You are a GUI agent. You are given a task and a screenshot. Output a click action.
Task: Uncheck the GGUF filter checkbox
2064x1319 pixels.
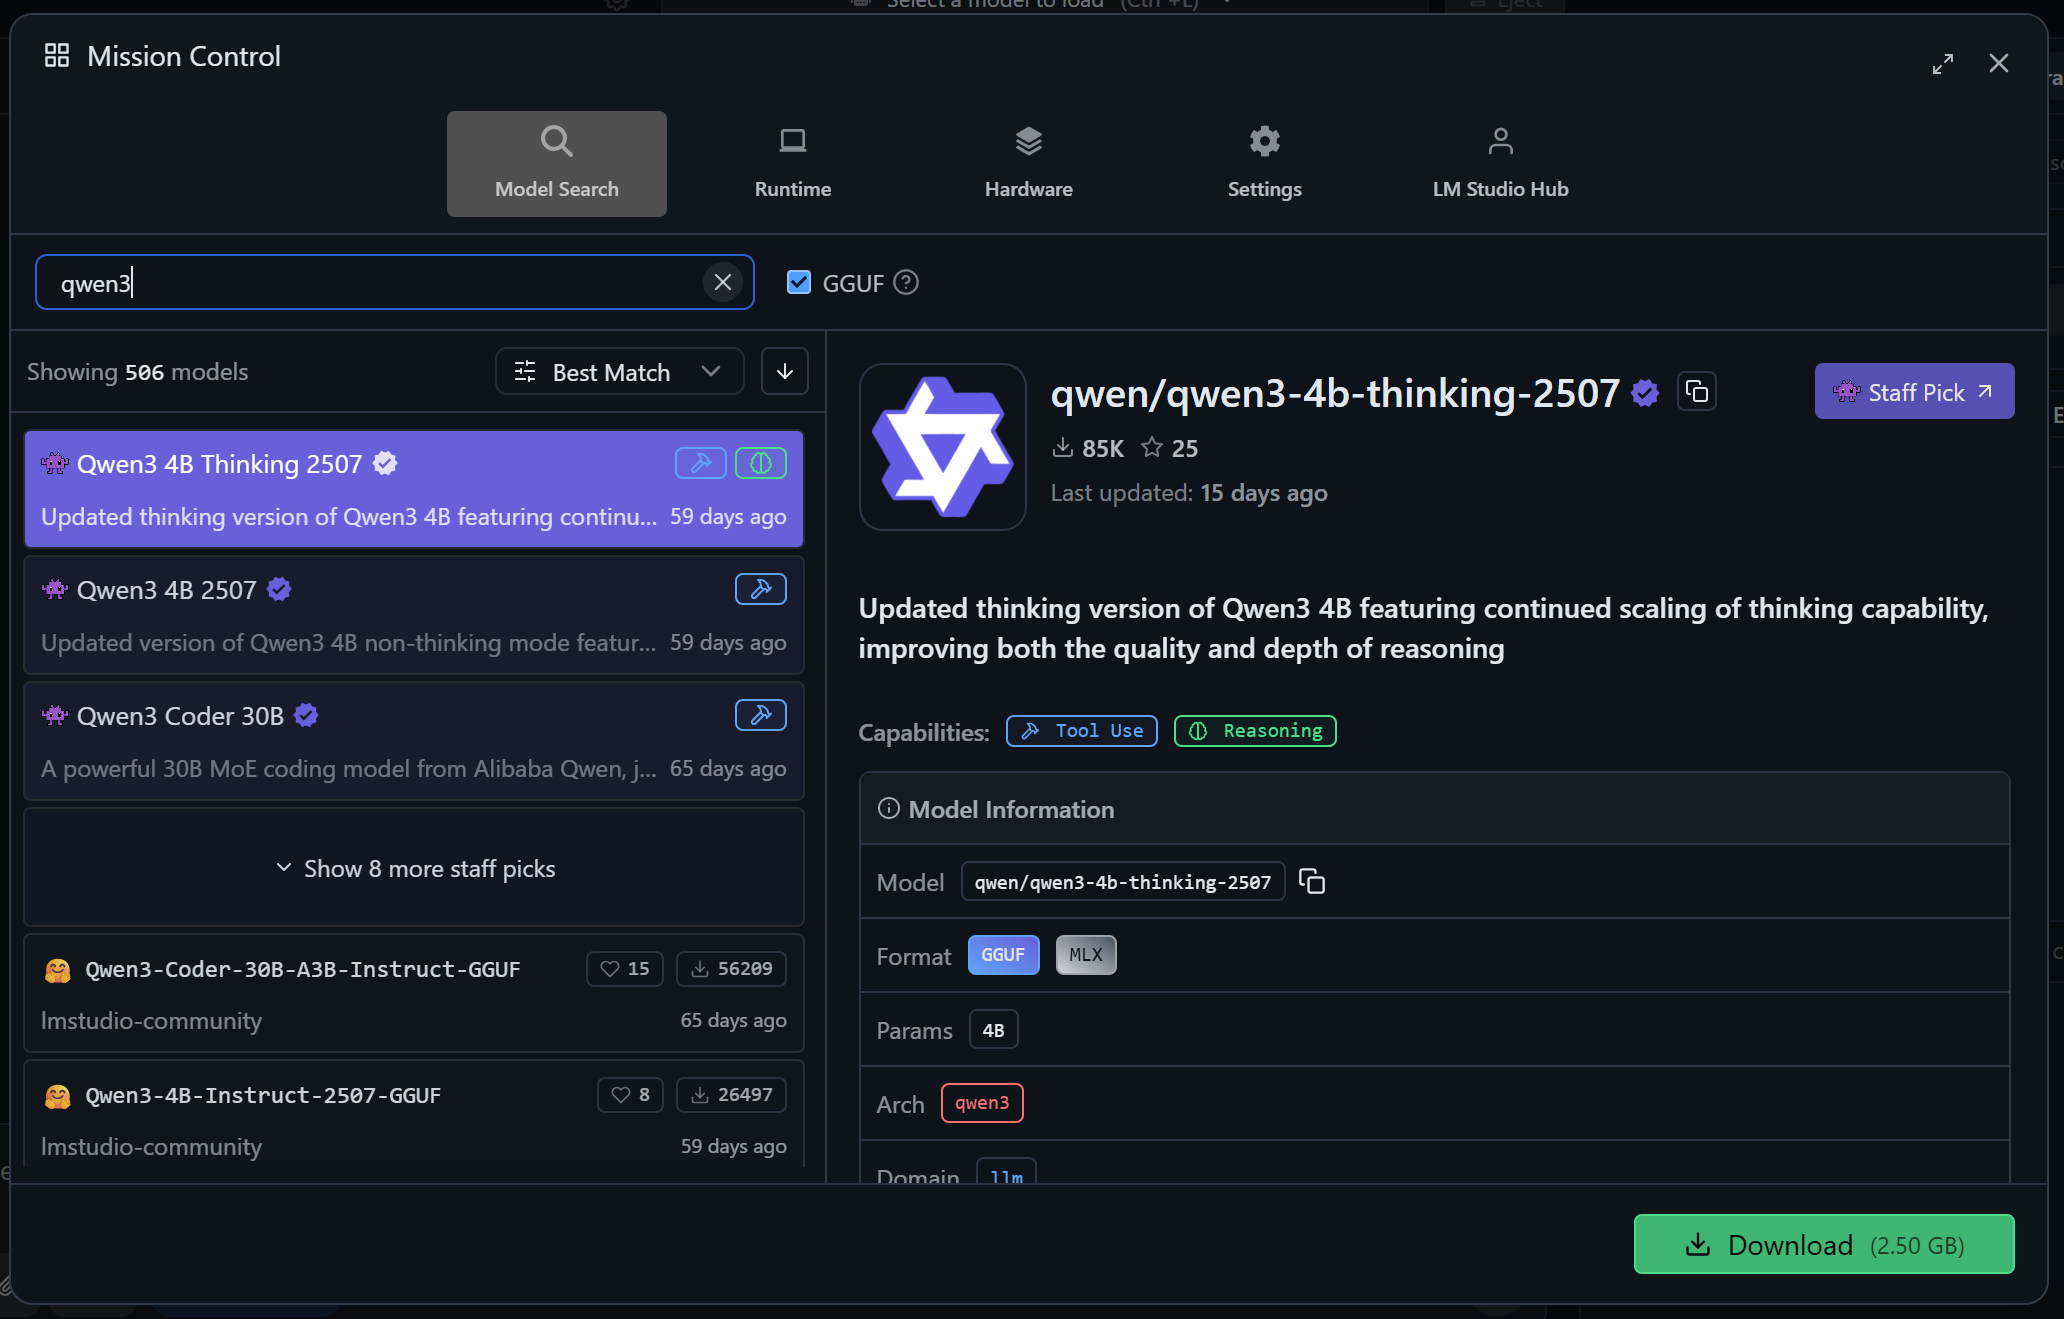[x=798, y=282]
